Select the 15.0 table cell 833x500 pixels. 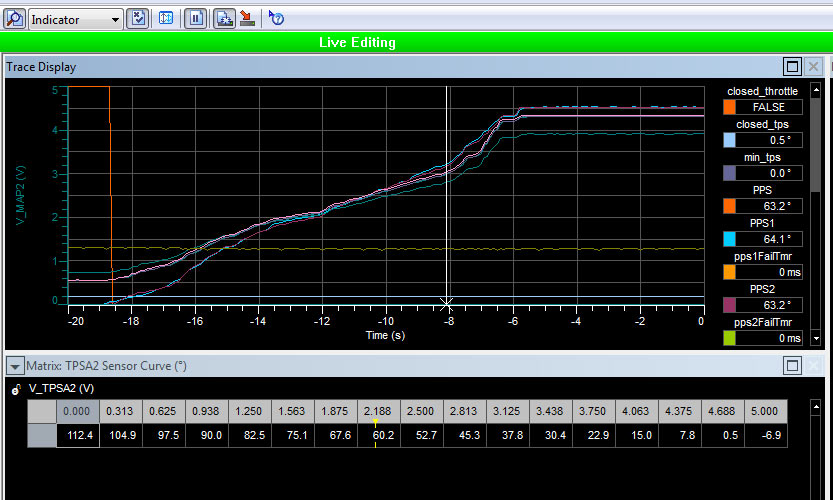638,435
